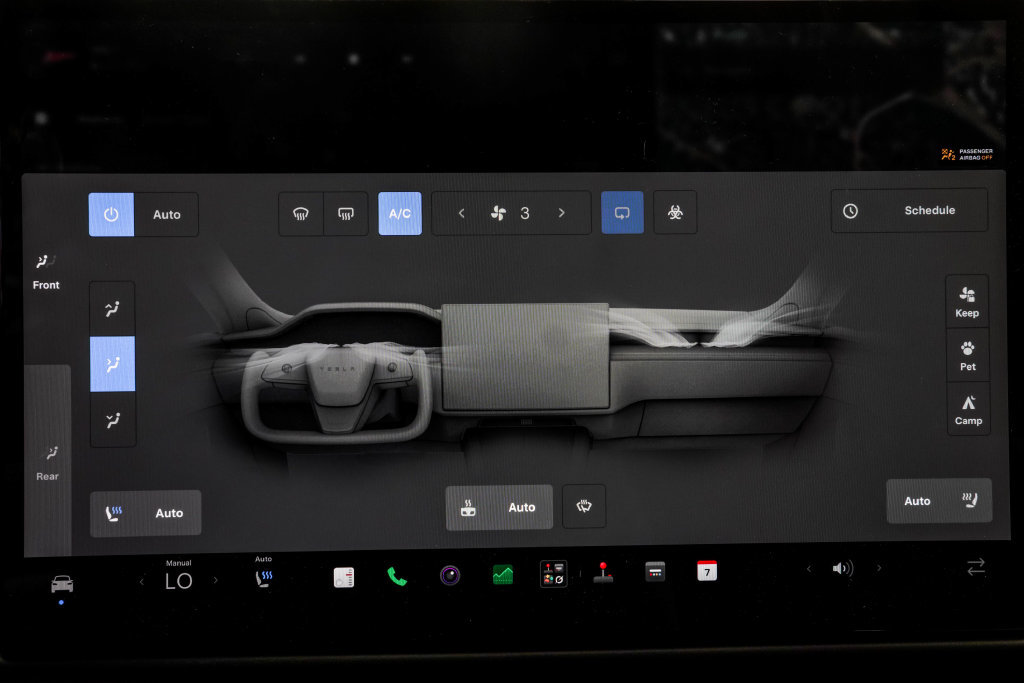Image resolution: width=1024 pixels, height=683 pixels.
Task: Tap the LO temperature display
Action: (178, 580)
